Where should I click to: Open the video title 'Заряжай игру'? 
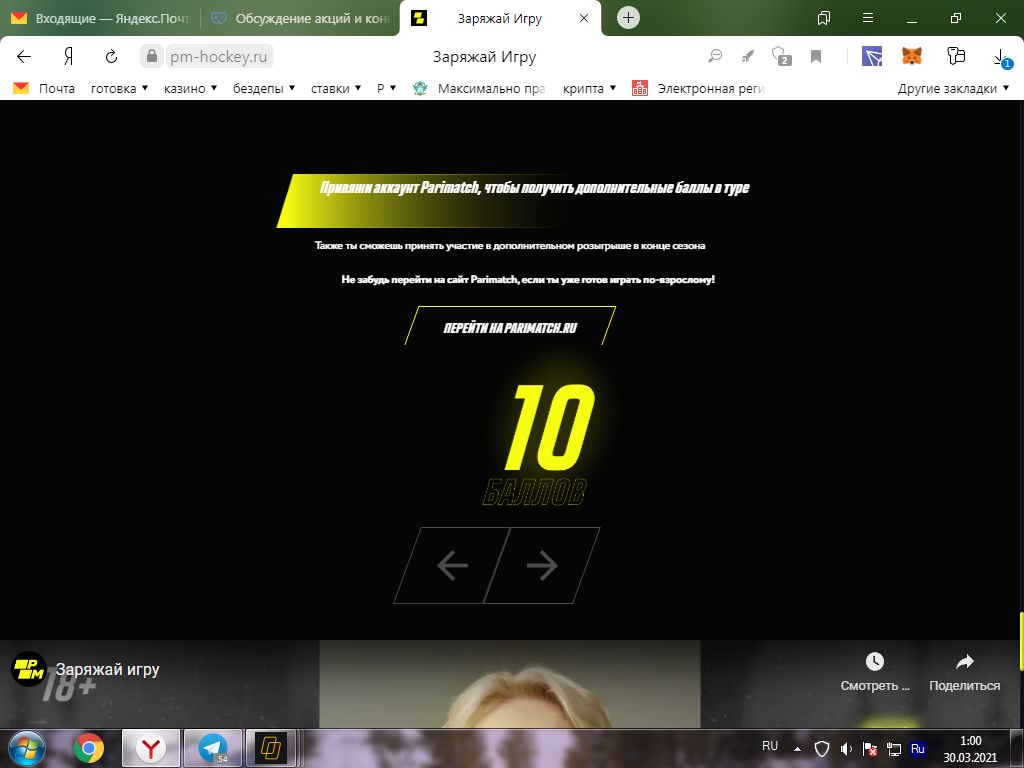(108, 669)
